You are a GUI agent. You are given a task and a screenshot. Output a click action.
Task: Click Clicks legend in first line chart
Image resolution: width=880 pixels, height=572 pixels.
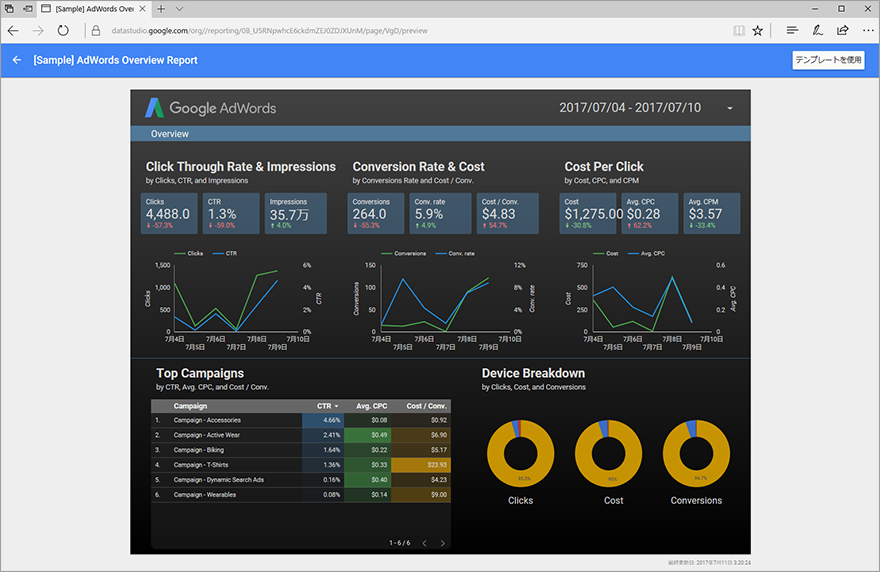[189, 254]
